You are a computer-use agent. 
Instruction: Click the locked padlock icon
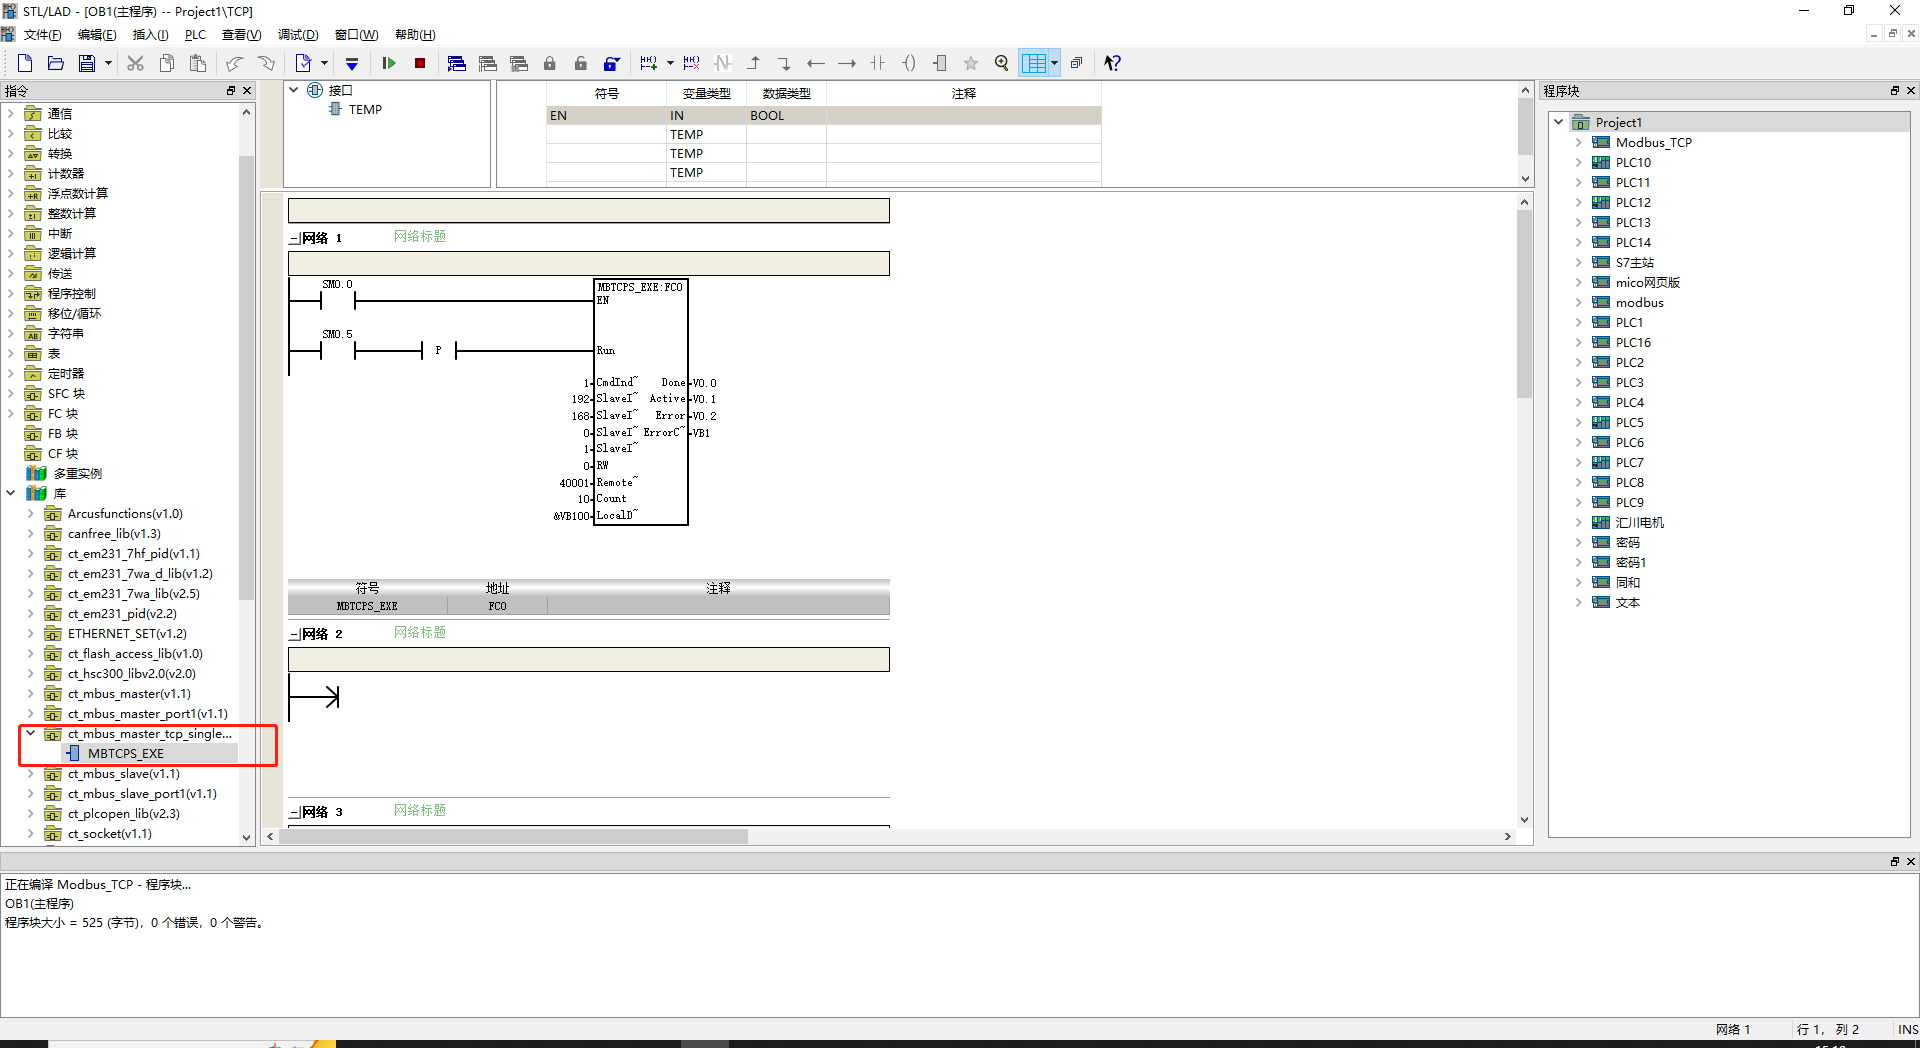pos(549,63)
